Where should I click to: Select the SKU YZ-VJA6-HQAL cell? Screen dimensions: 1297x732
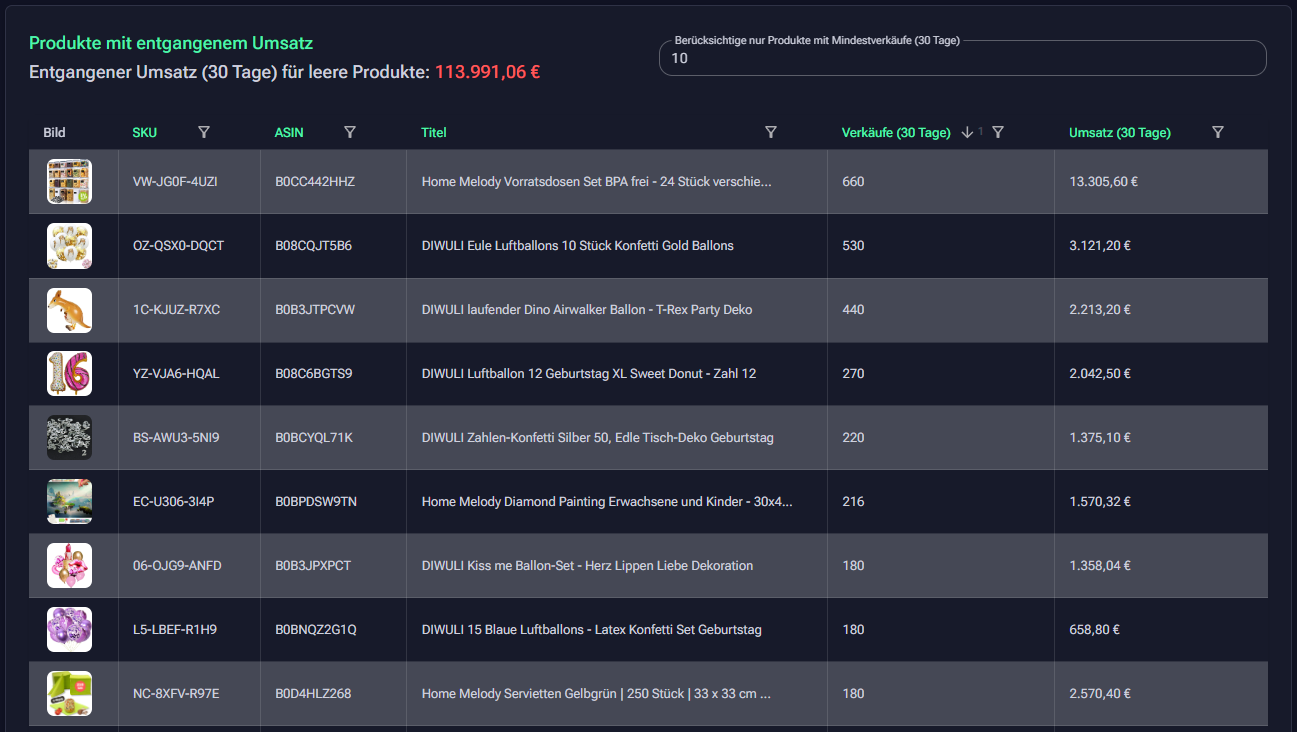tap(176, 374)
